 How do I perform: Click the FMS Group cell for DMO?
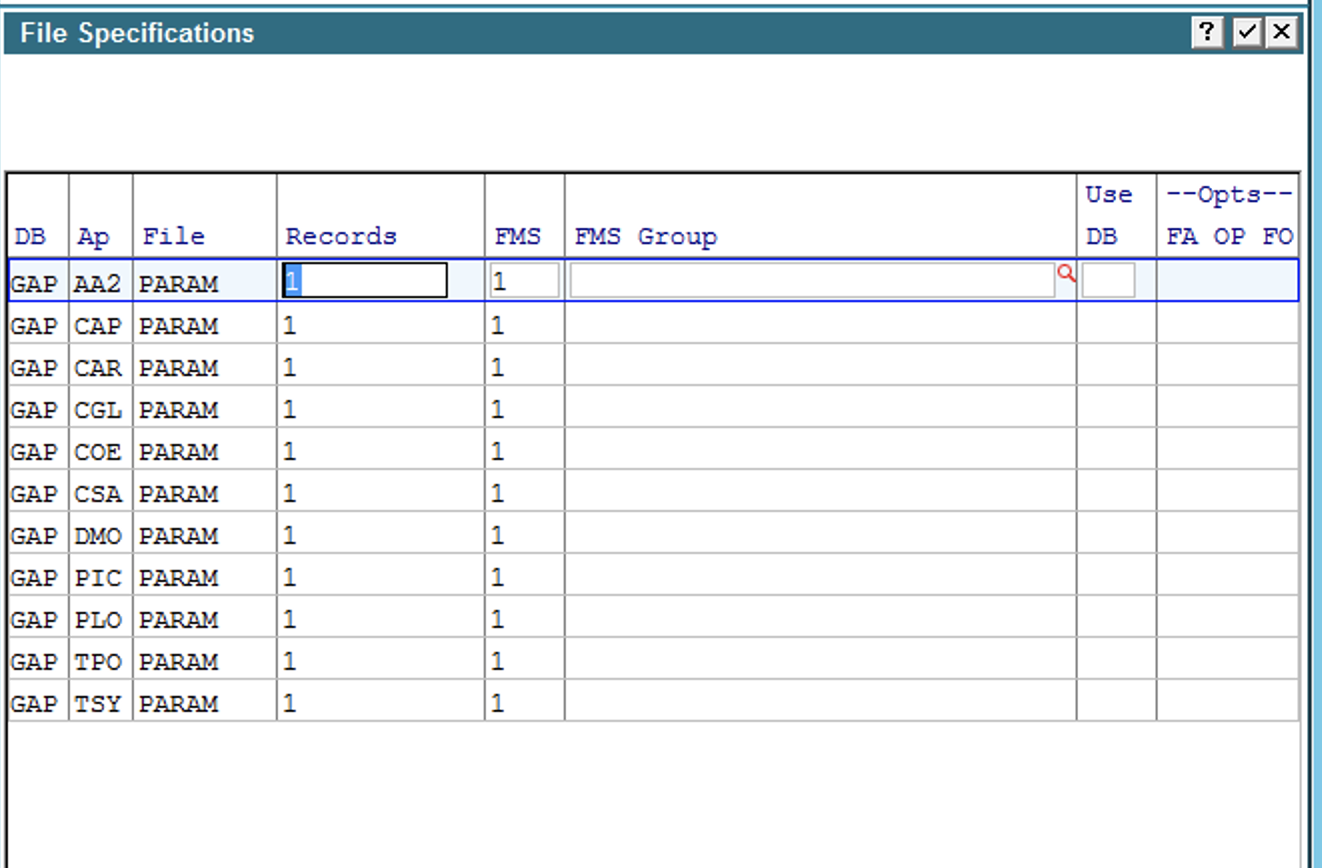(820, 536)
